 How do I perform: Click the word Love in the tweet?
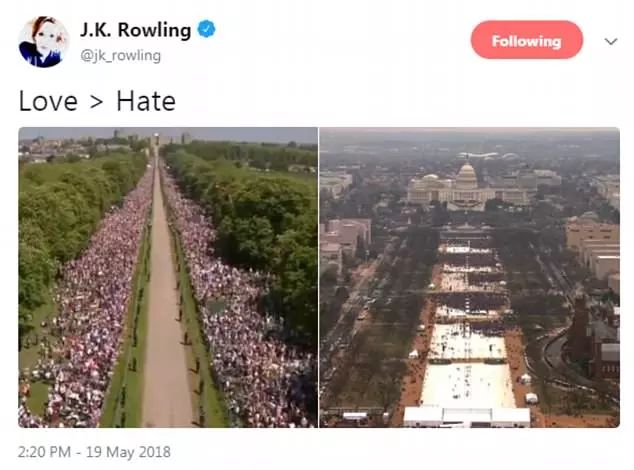(48, 101)
